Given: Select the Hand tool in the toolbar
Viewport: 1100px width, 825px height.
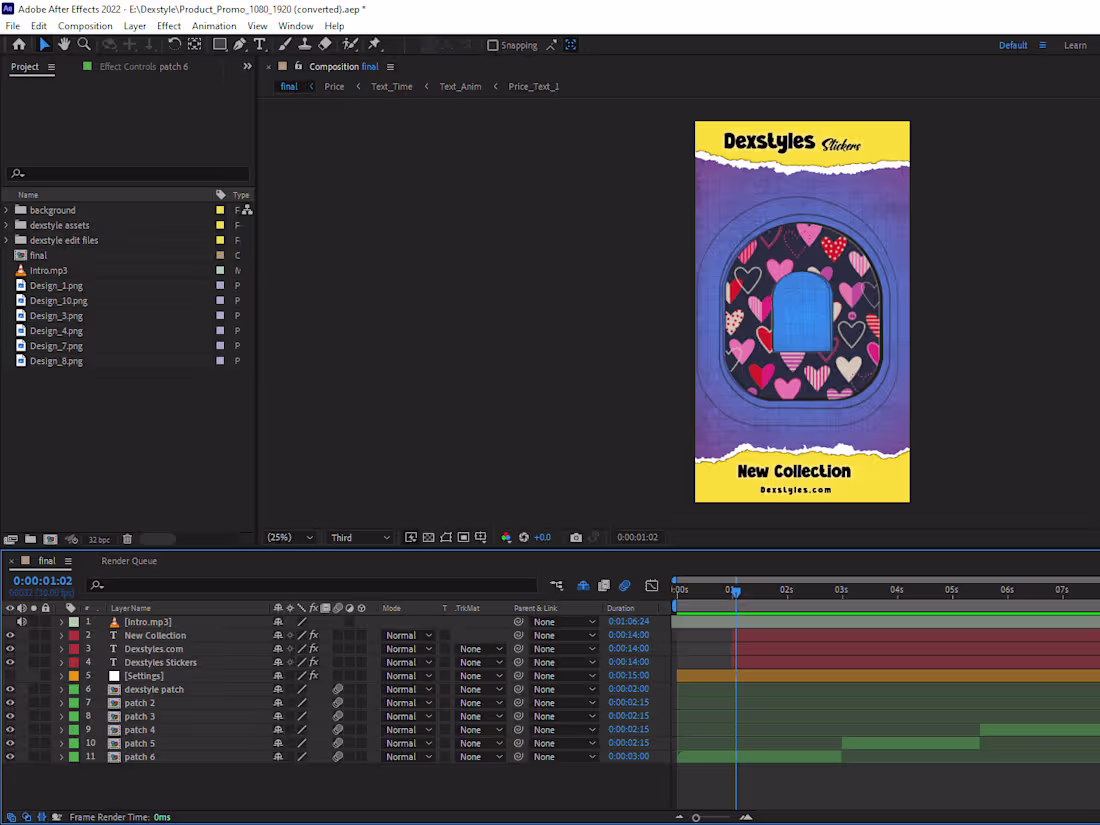Looking at the screenshot, I should click(64, 44).
